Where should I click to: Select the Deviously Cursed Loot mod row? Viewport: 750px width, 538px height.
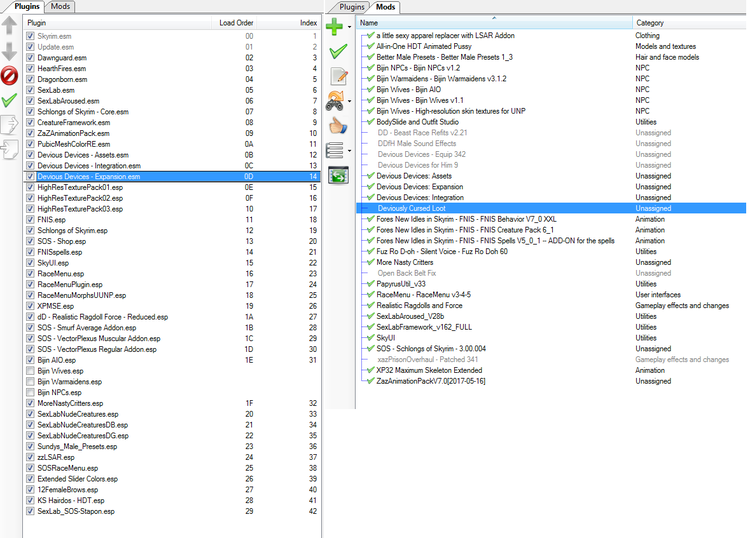click(551, 208)
